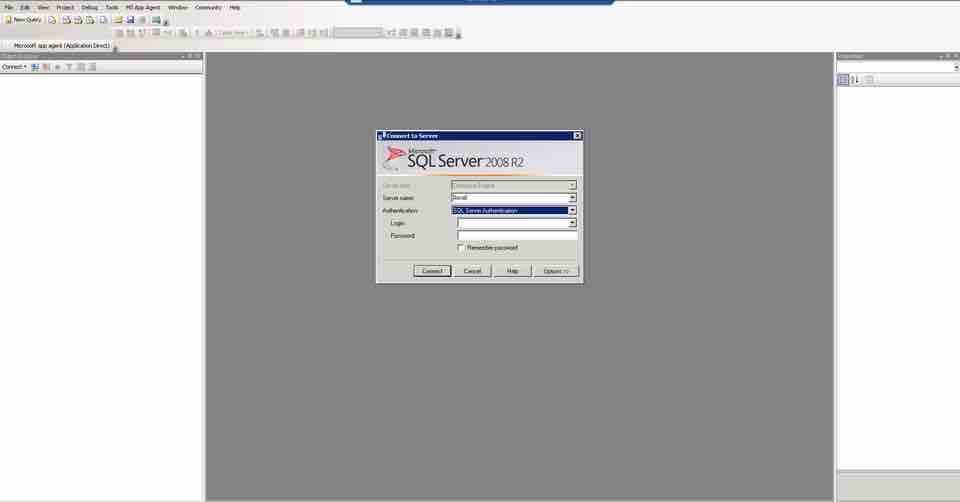This screenshot has height=502, width=960.
Task: Click the Connect Object Explorer icon next to Connect
Action: coord(35,67)
